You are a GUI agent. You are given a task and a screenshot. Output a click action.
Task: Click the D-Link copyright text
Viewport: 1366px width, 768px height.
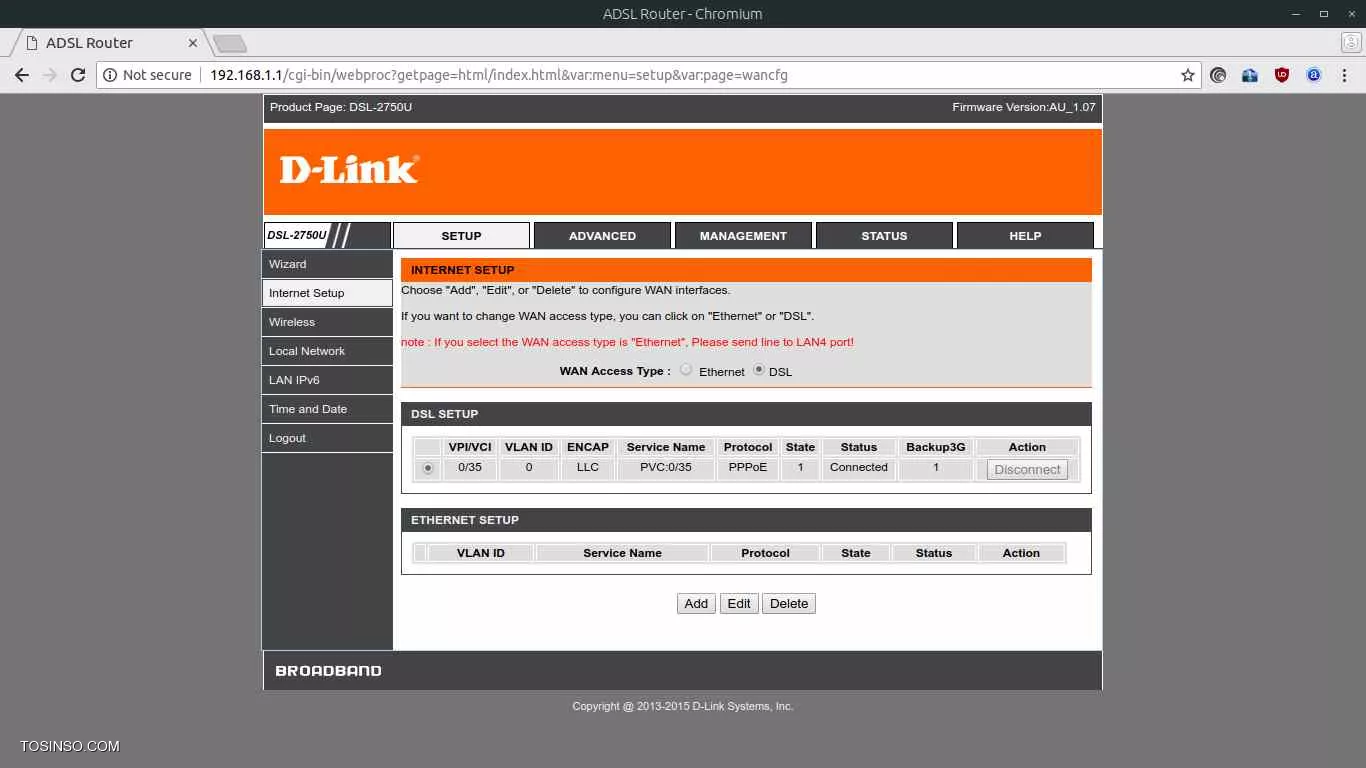683,706
